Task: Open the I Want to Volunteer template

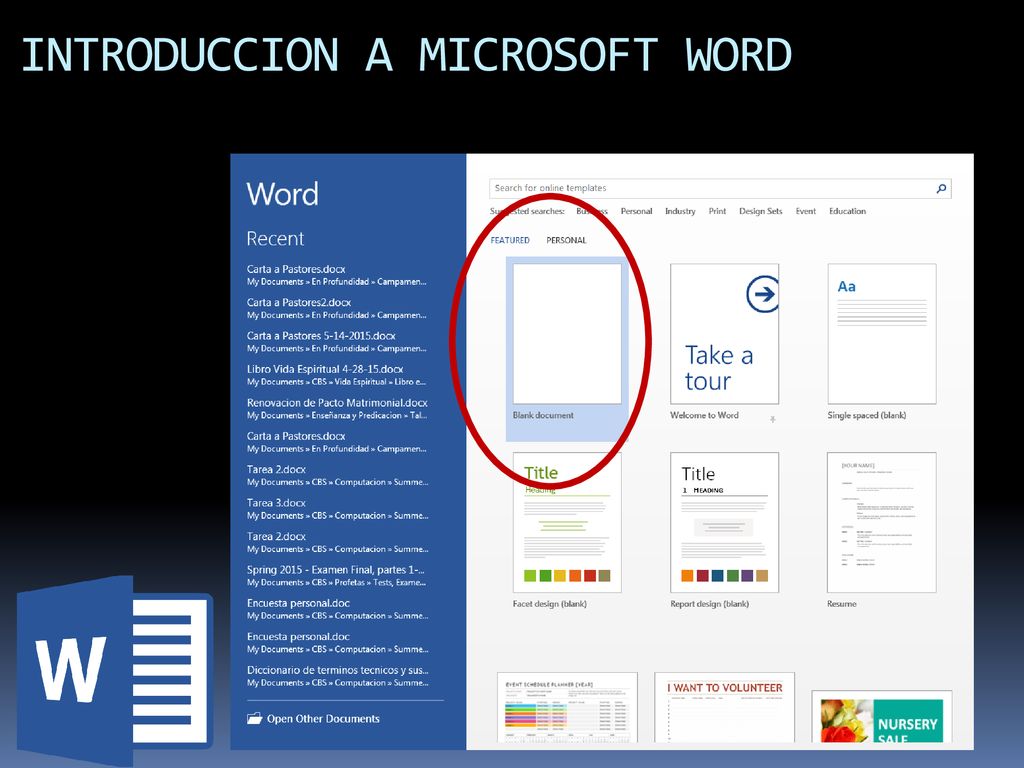Action: click(x=724, y=708)
